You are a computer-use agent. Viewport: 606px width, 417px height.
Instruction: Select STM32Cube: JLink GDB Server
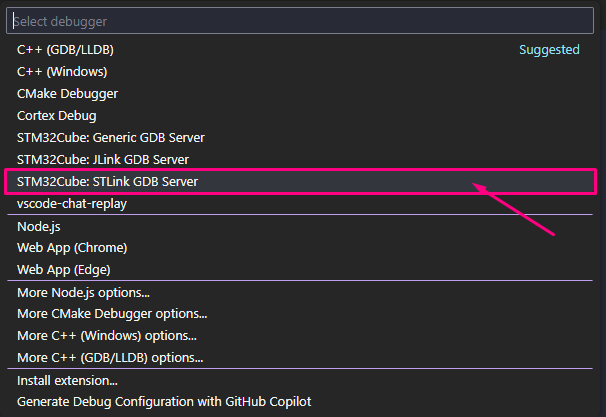point(103,159)
